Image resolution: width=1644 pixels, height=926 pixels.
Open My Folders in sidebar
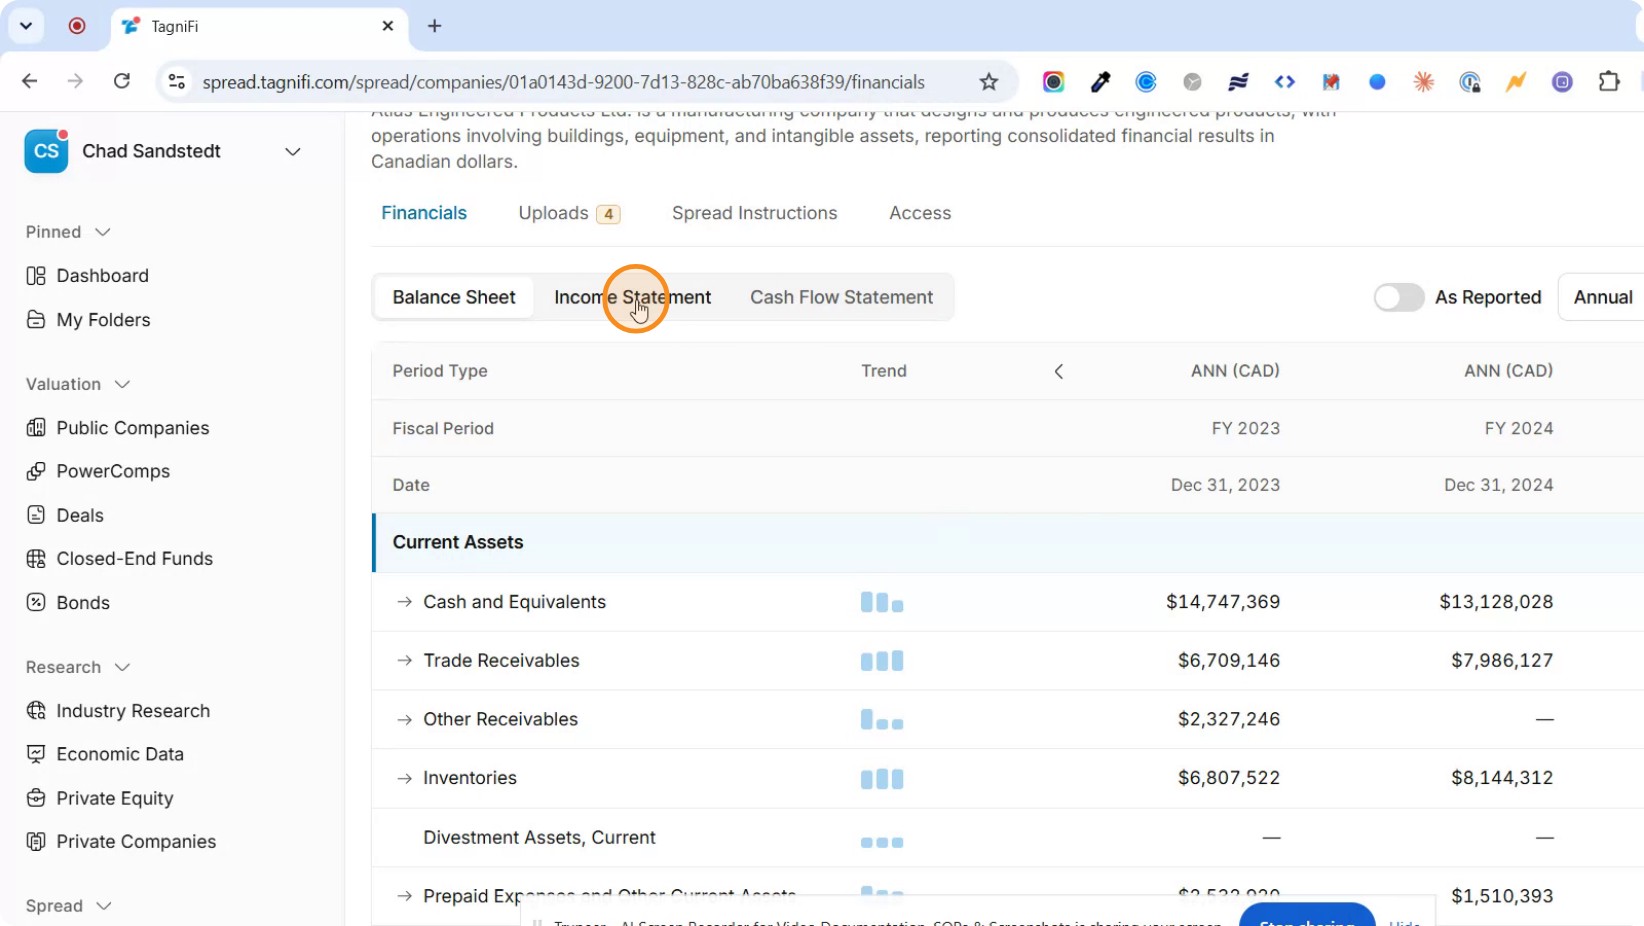[x=88, y=320]
